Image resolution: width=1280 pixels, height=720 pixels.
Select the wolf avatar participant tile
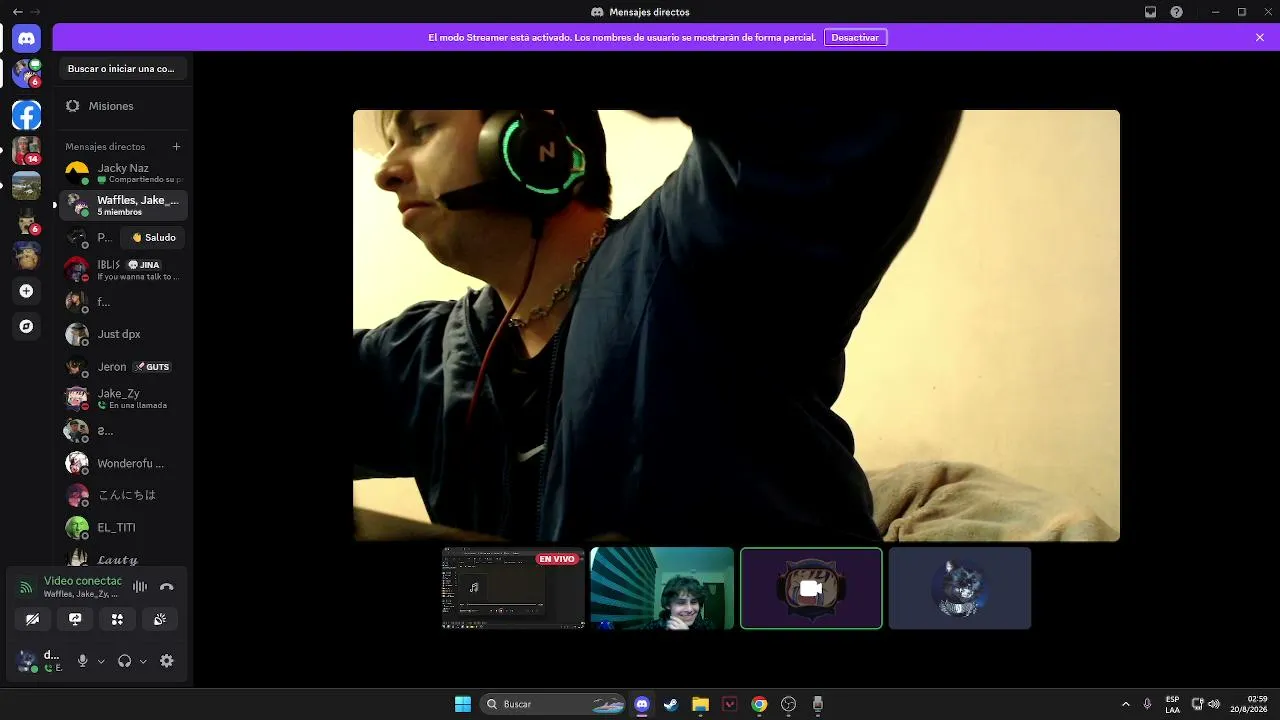(x=960, y=588)
